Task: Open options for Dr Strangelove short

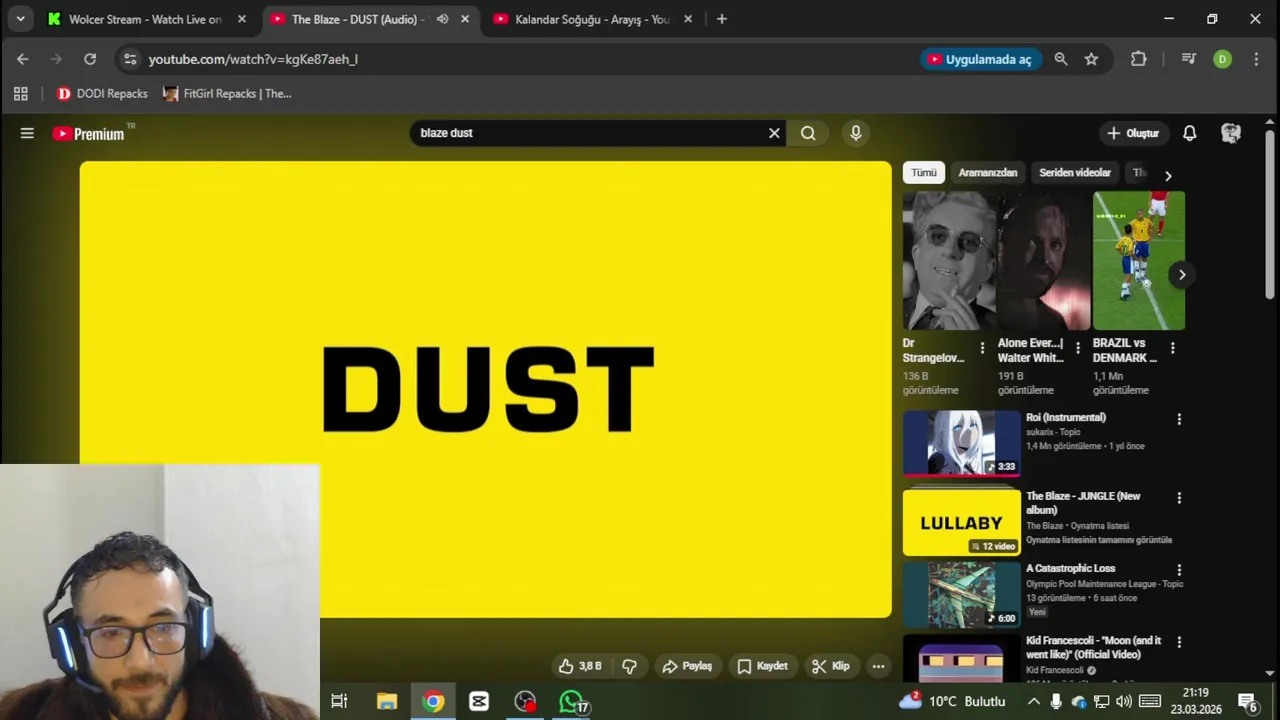Action: [982, 348]
